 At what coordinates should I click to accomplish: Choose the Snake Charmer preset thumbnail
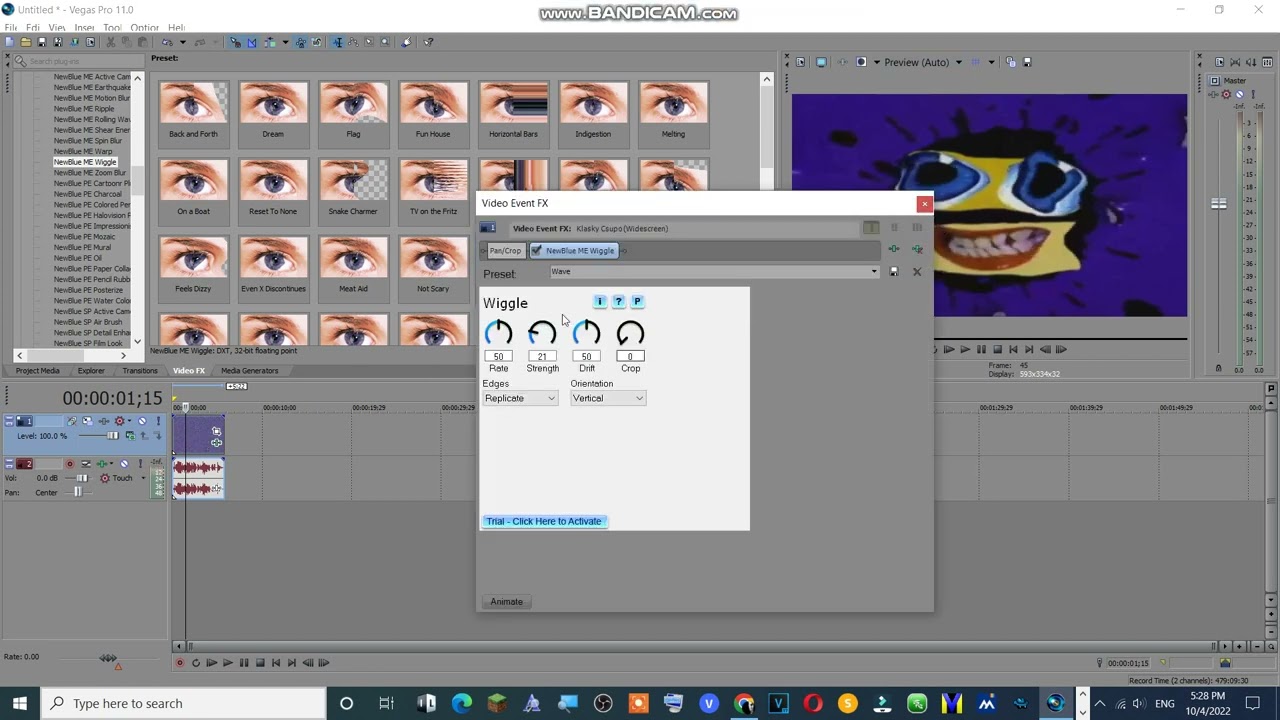[x=353, y=188]
